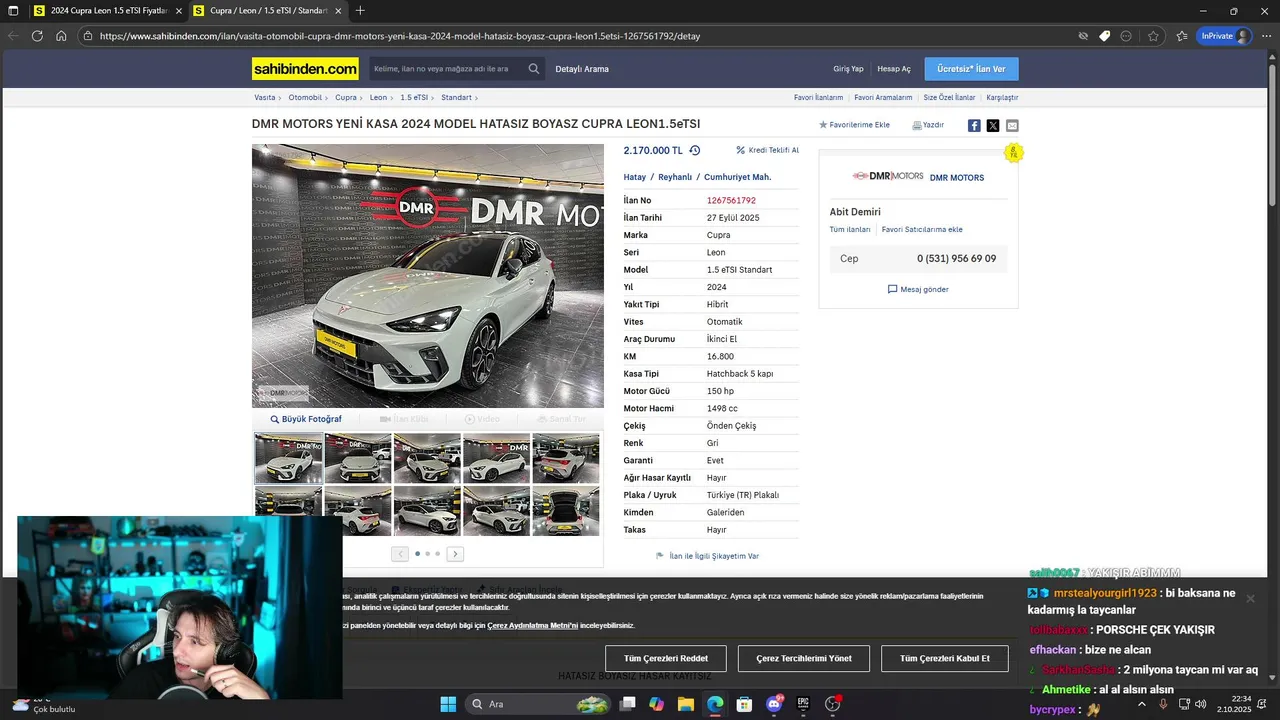Image resolution: width=1280 pixels, height=720 pixels.
Task: Click Giriş Yap
Action: pyautogui.click(x=848, y=69)
